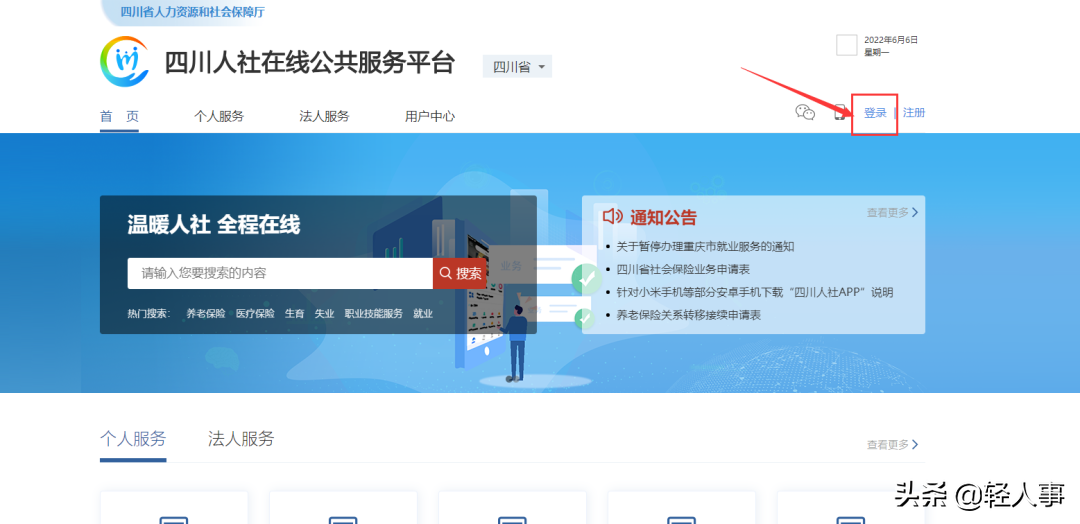This screenshot has height=524, width=1080.
Task: Select hot search 医疗保险
Action: tap(255, 314)
